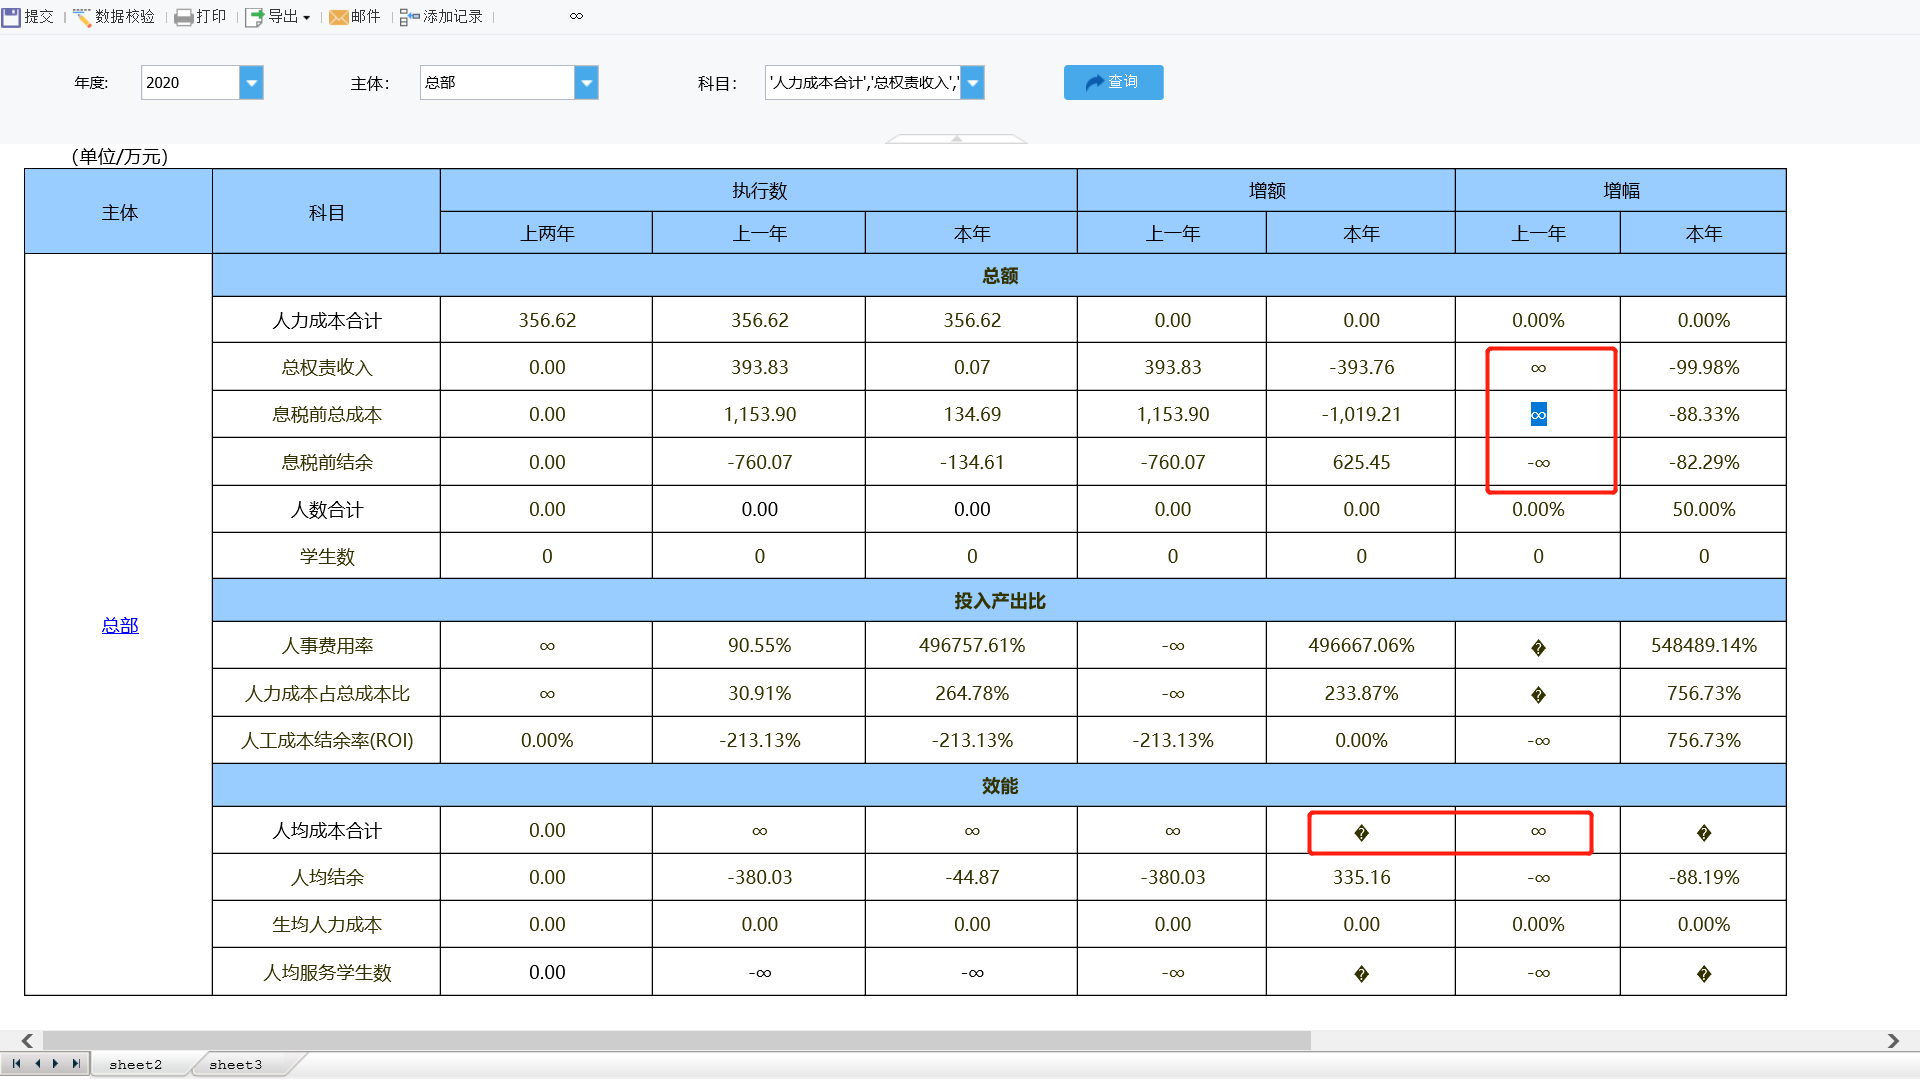
Task: Click the 上两年 column header
Action: [x=547, y=233]
